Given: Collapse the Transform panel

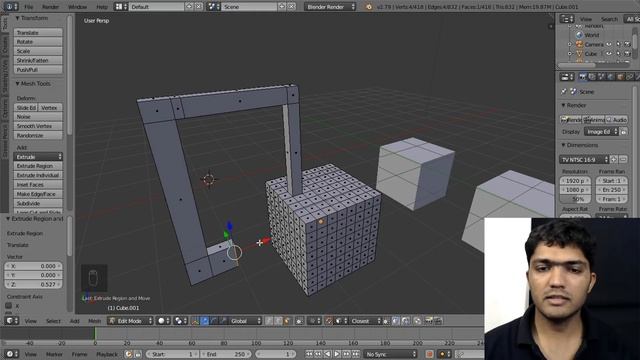Looking at the screenshot, I should coord(18,18).
